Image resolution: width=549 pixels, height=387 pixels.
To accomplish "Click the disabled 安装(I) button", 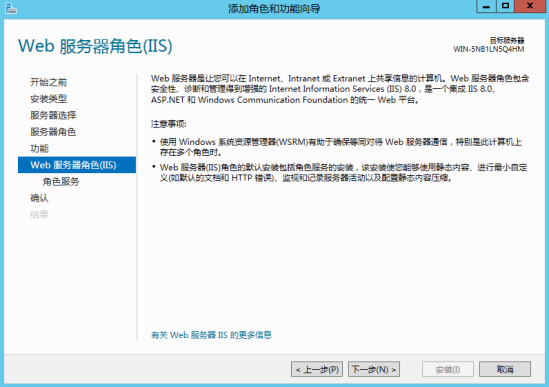I will pos(448,369).
